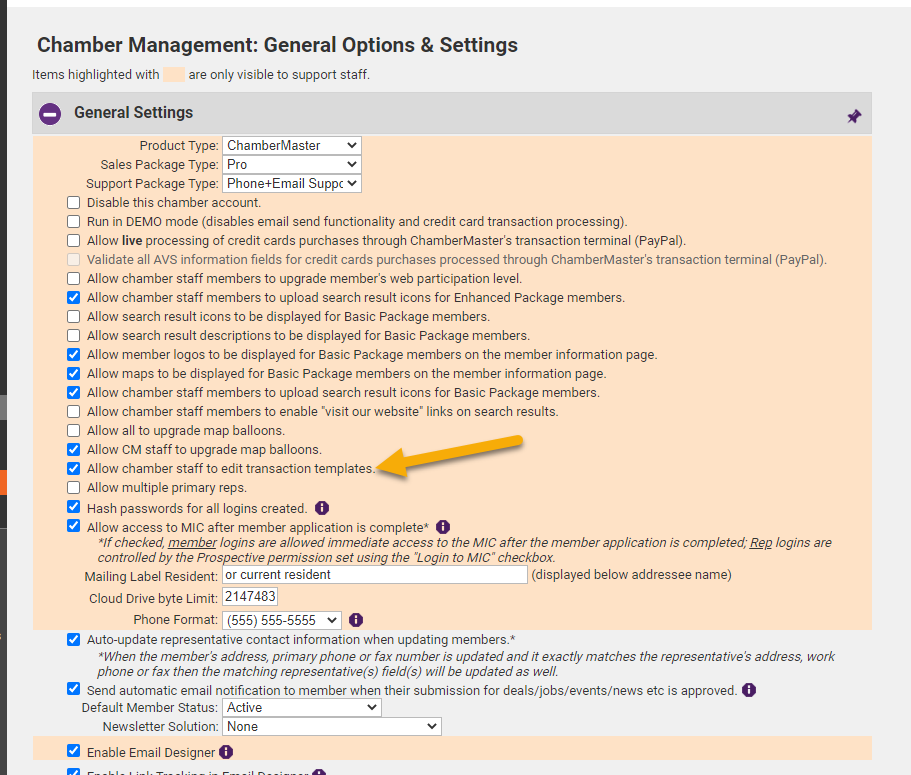Click info icon beside Phone Format dropdown

[356, 620]
